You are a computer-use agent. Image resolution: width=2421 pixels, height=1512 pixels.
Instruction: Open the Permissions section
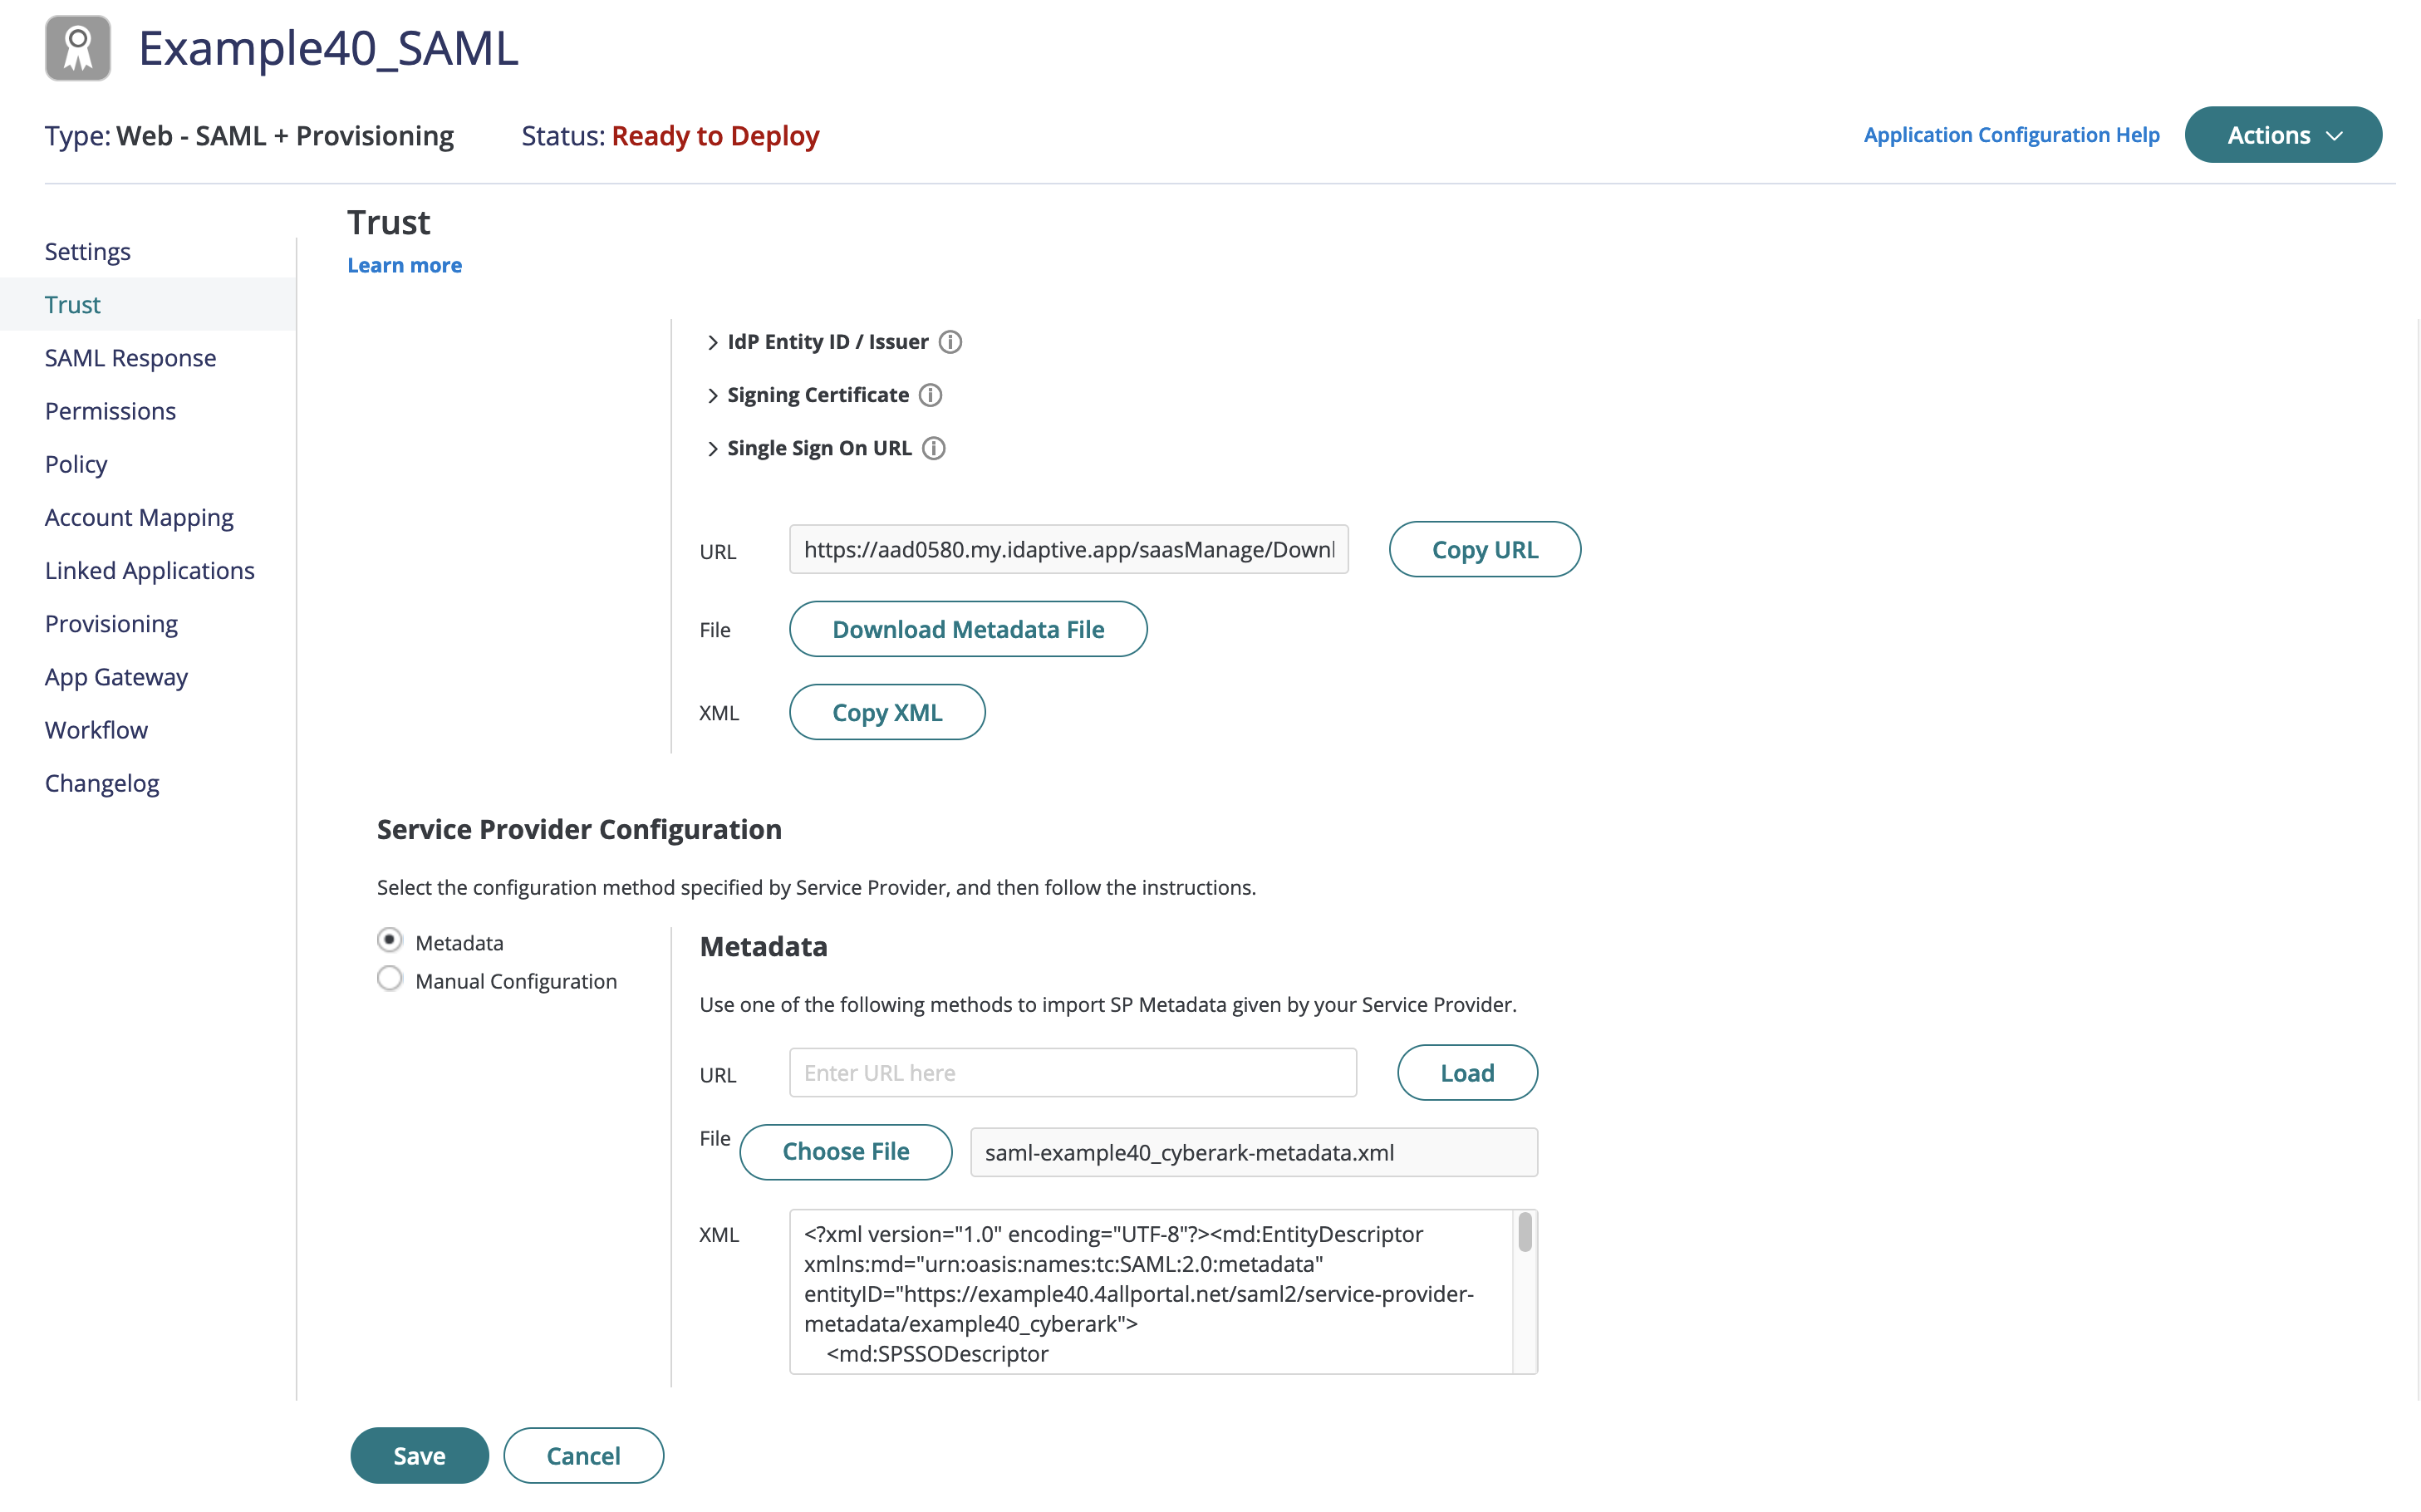coord(110,410)
